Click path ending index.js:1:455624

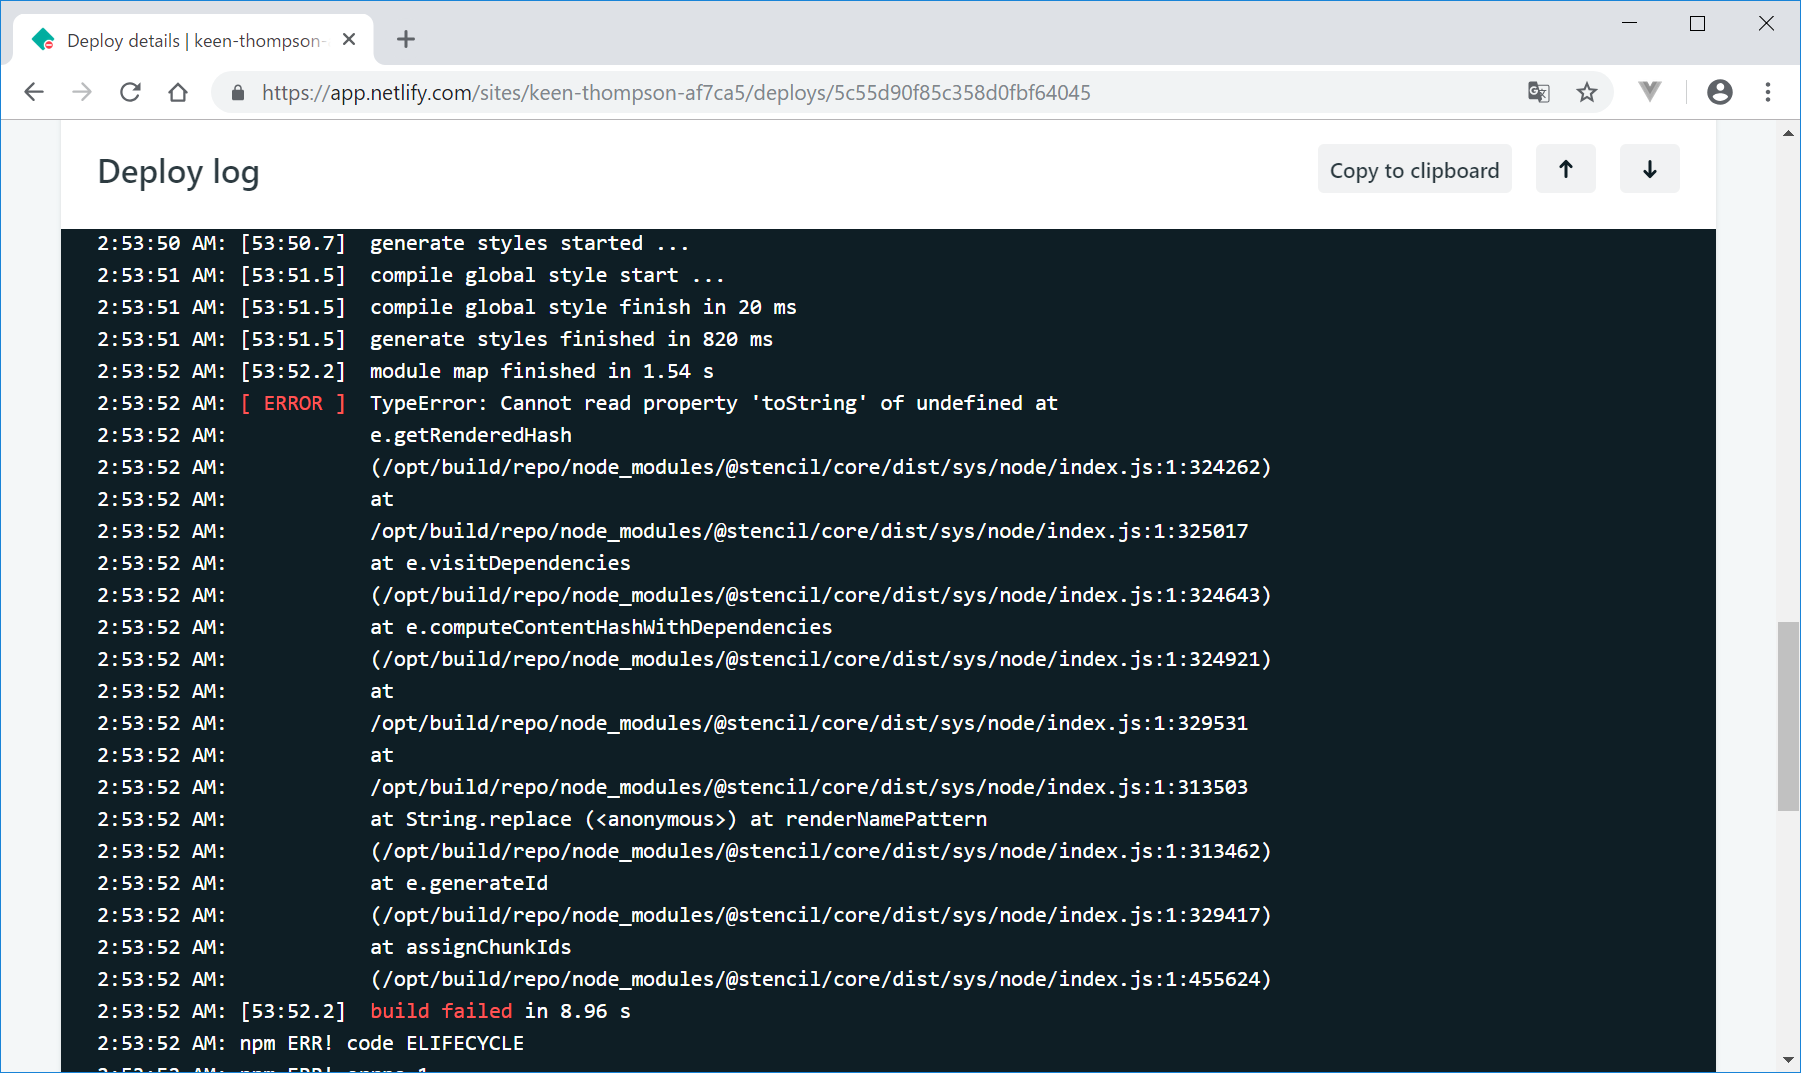(821, 979)
